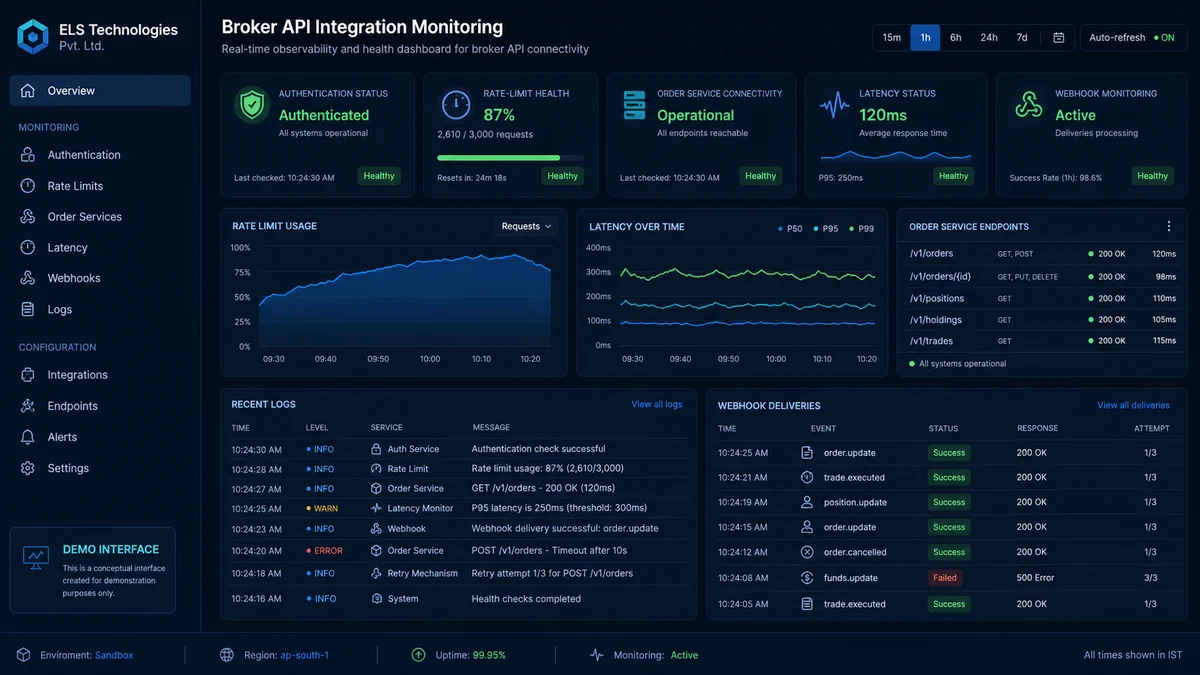The height and width of the screenshot is (675, 1200).
Task: Click the Integrations sidebar icon
Action: 28,375
